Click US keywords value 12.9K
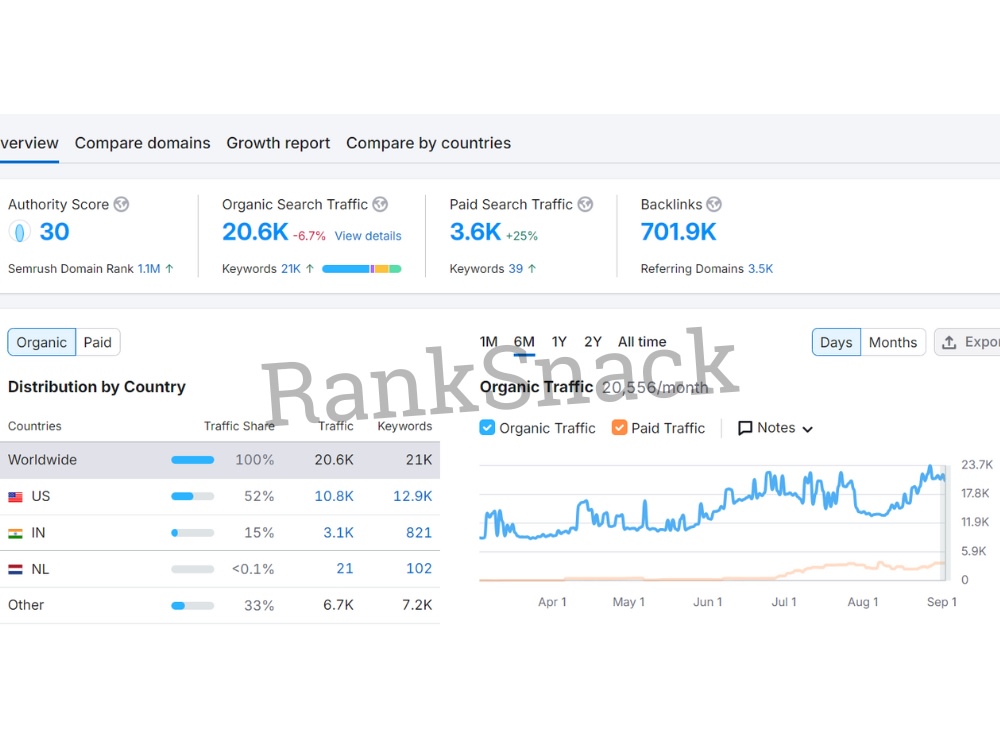 point(413,496)
